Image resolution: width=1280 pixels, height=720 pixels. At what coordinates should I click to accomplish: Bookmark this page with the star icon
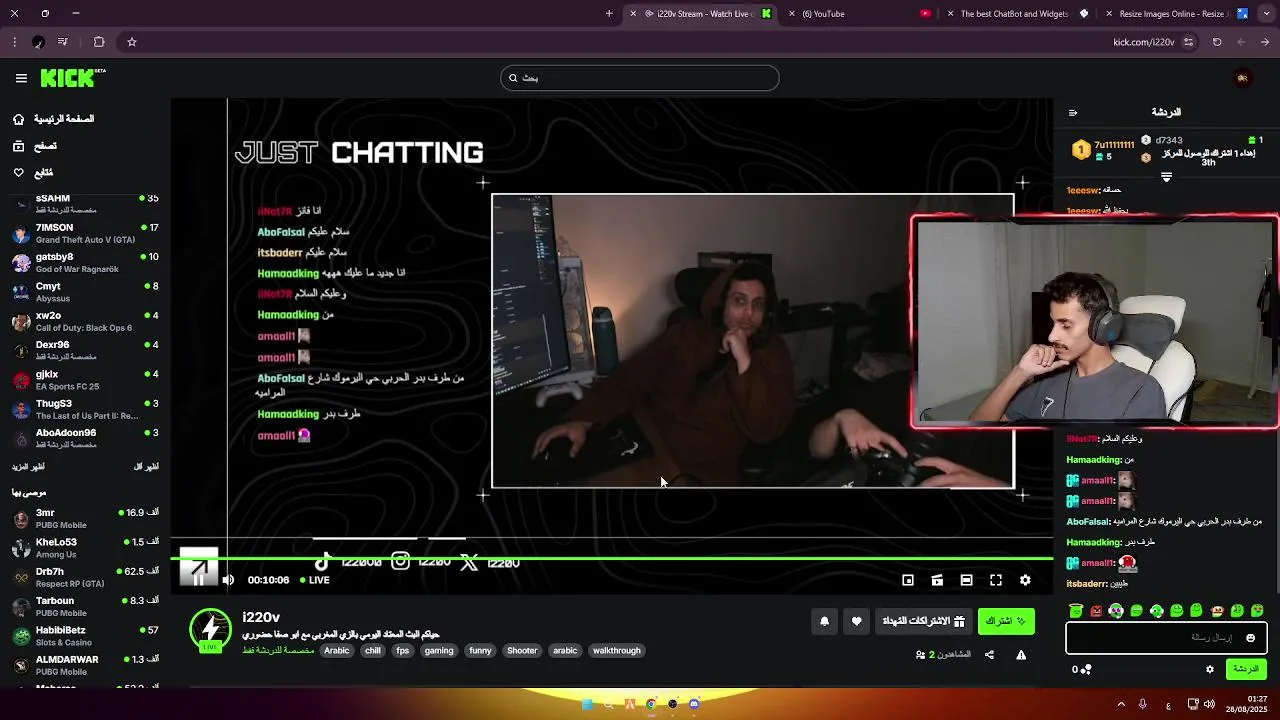131,42
